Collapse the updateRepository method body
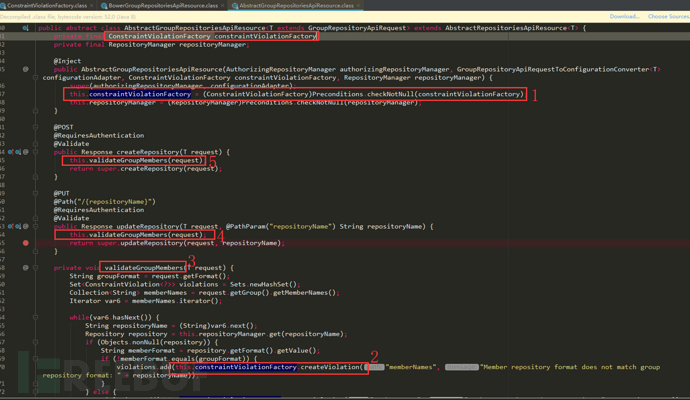 [x=35, y=226]
